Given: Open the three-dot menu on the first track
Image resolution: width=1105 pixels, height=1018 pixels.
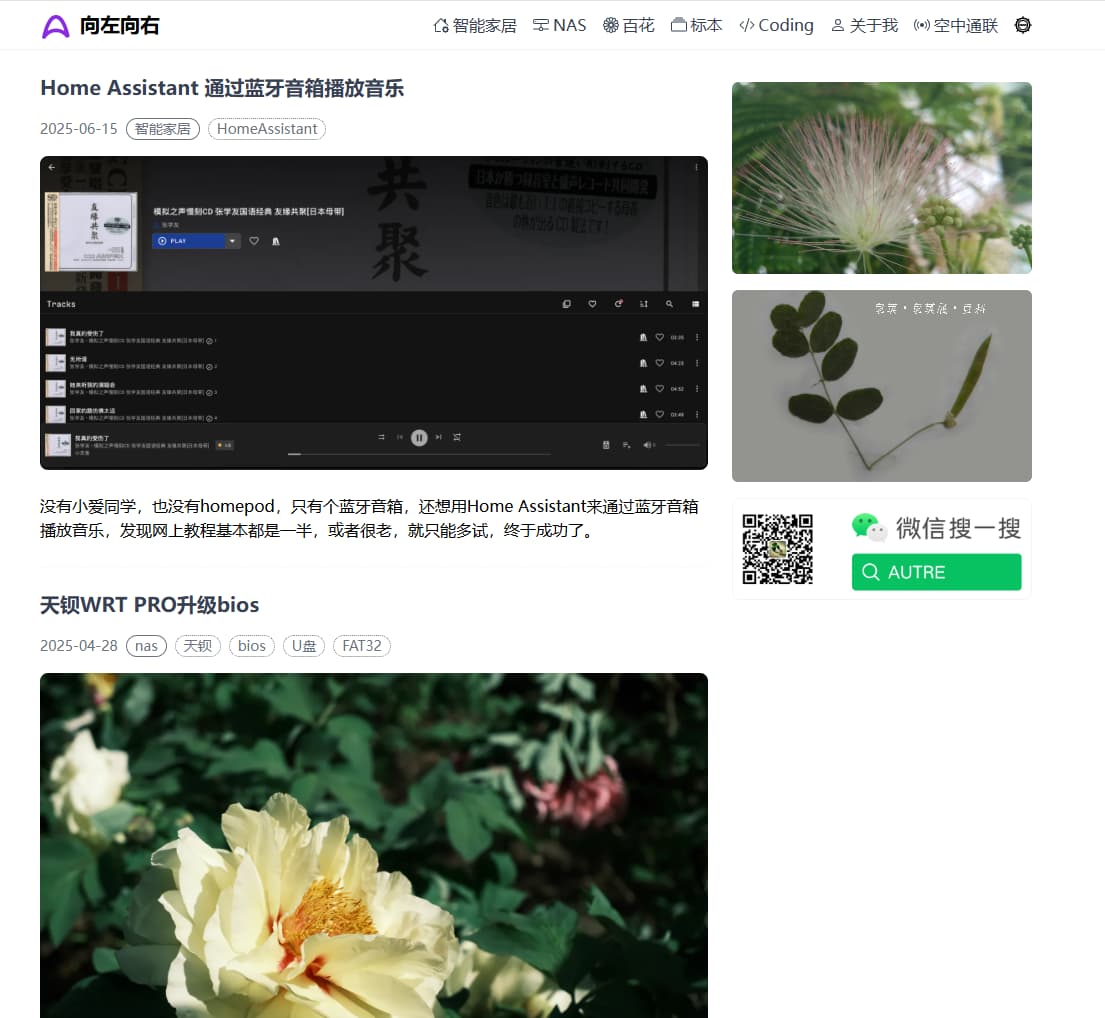Looking at the screenshot, I should (x=697, y=337).
